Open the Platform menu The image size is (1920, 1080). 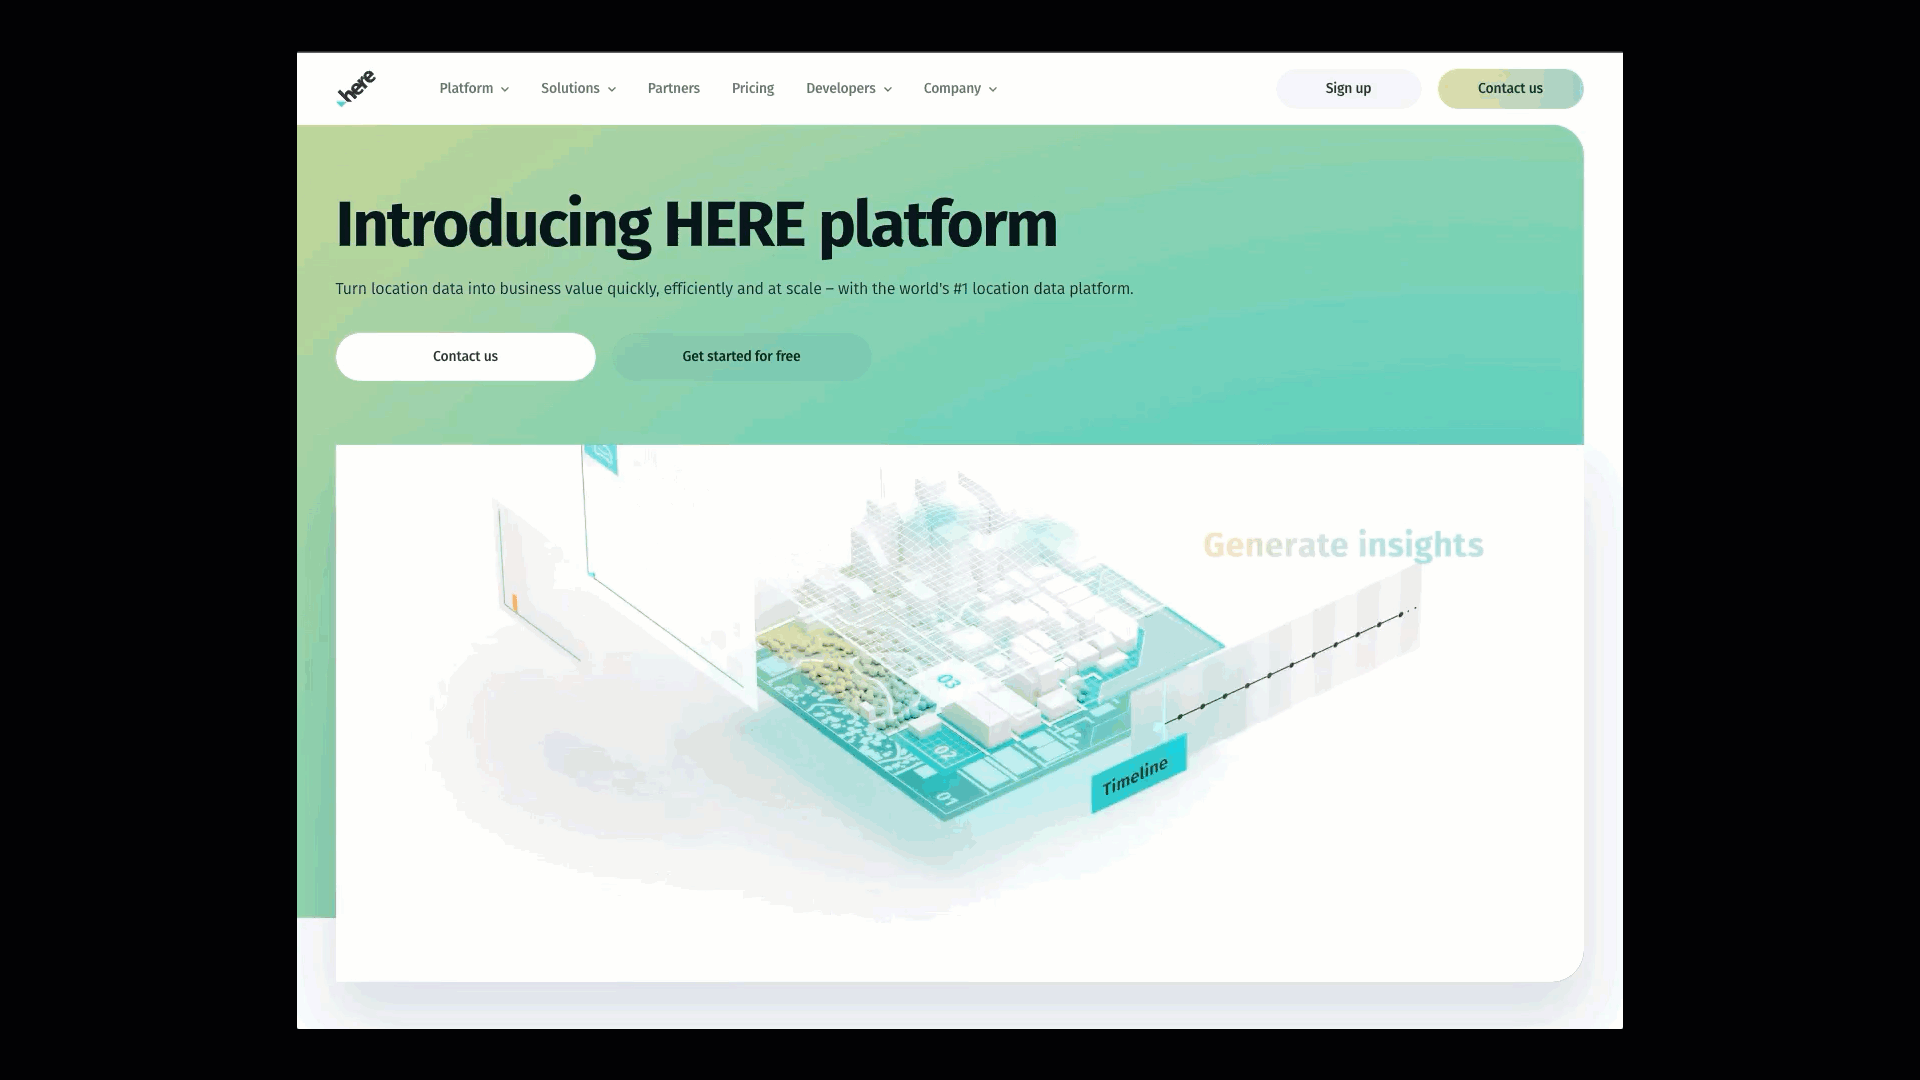tap(474, 89)
